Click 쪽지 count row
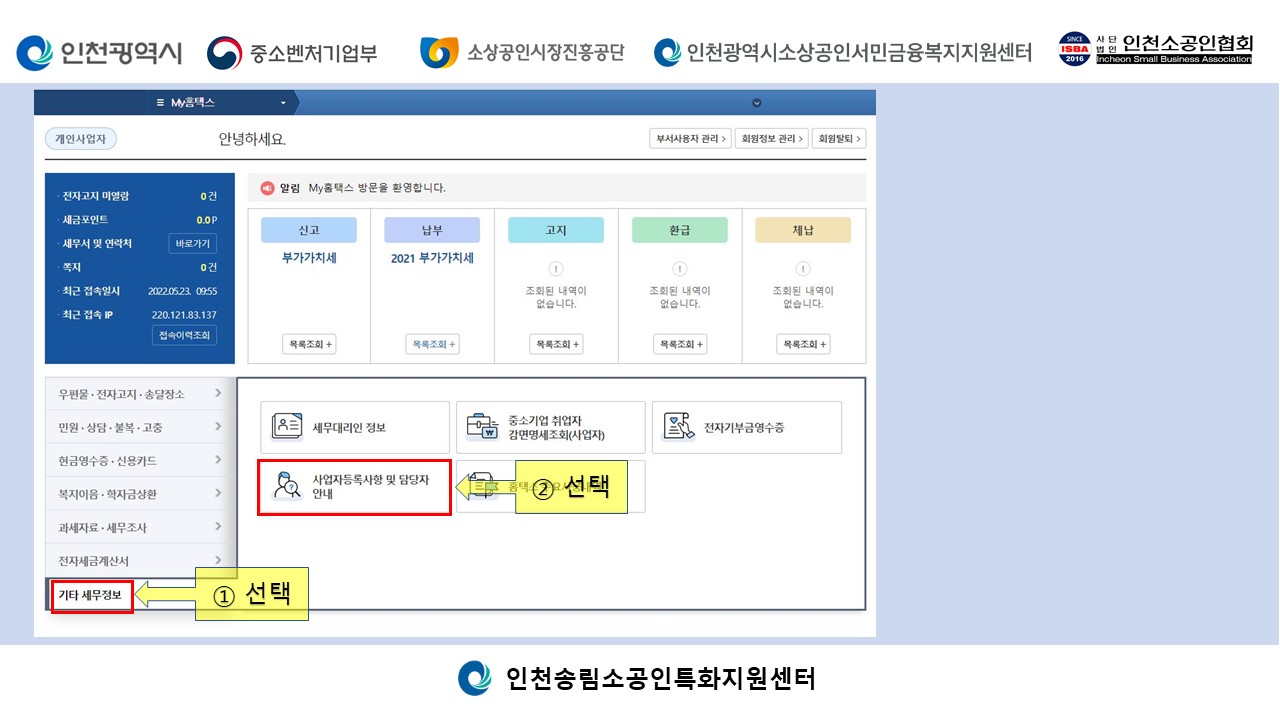This screenshot has width=1280, height=720. [137, 267]
